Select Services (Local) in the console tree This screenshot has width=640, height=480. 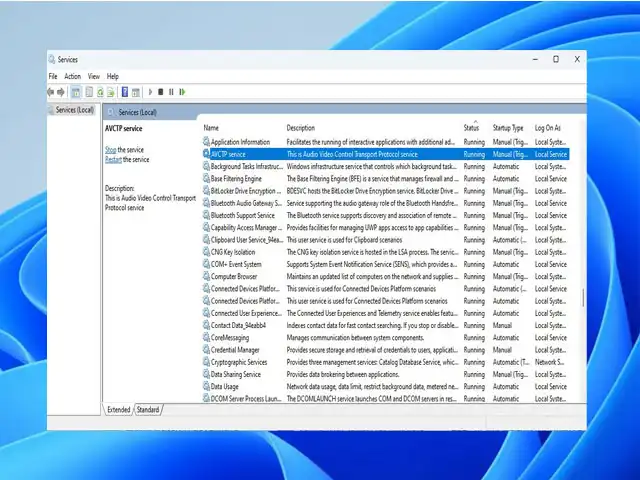coord(75,110)
